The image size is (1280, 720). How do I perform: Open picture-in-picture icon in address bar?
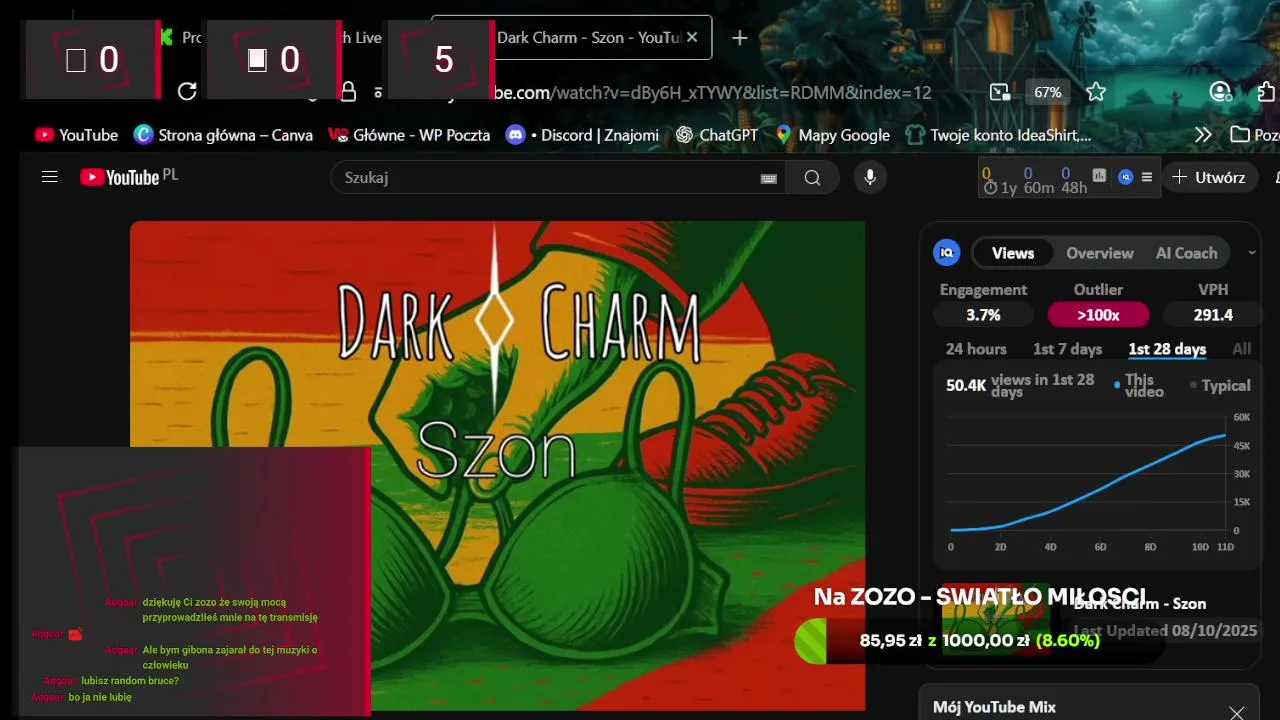1000,92
